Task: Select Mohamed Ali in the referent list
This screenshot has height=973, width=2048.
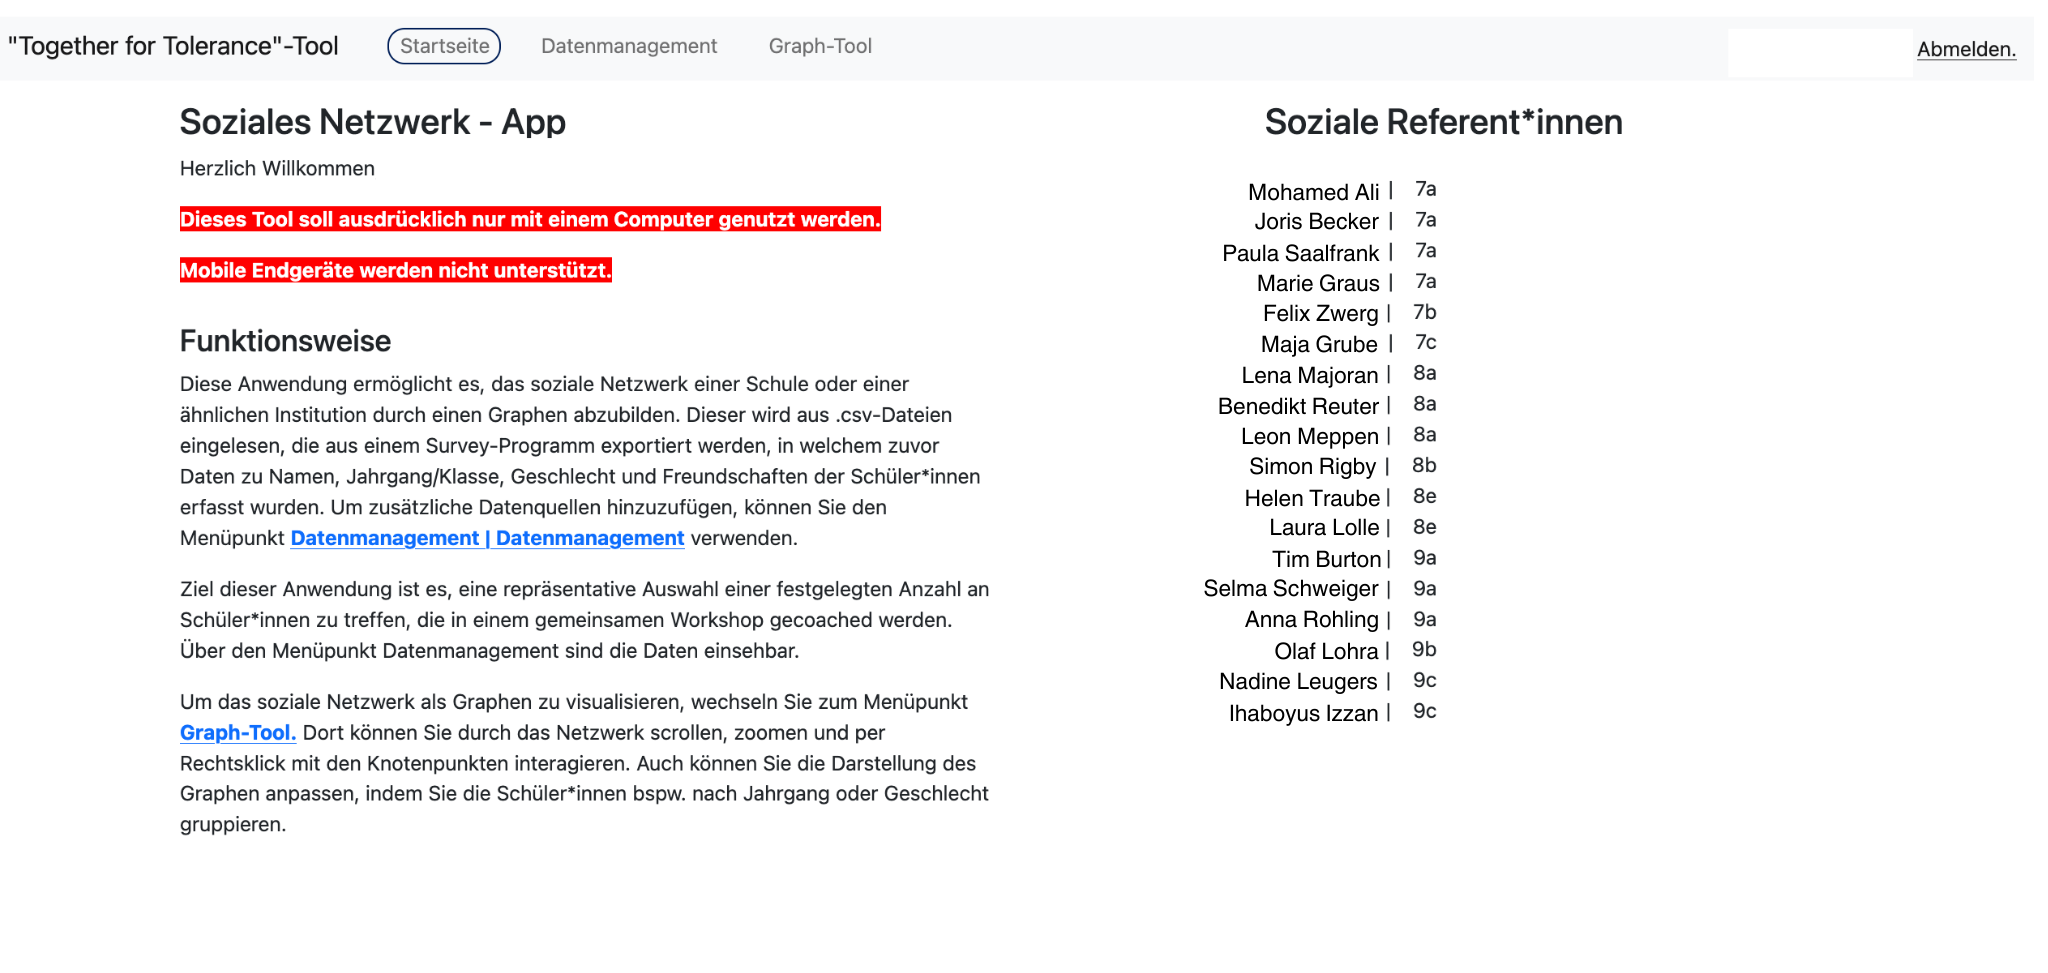Action: click(x=1312, y=192)
